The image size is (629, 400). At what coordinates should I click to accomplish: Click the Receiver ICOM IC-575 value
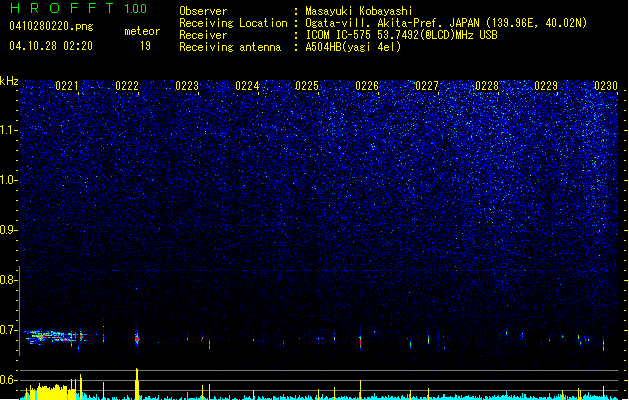coord(402,35)
